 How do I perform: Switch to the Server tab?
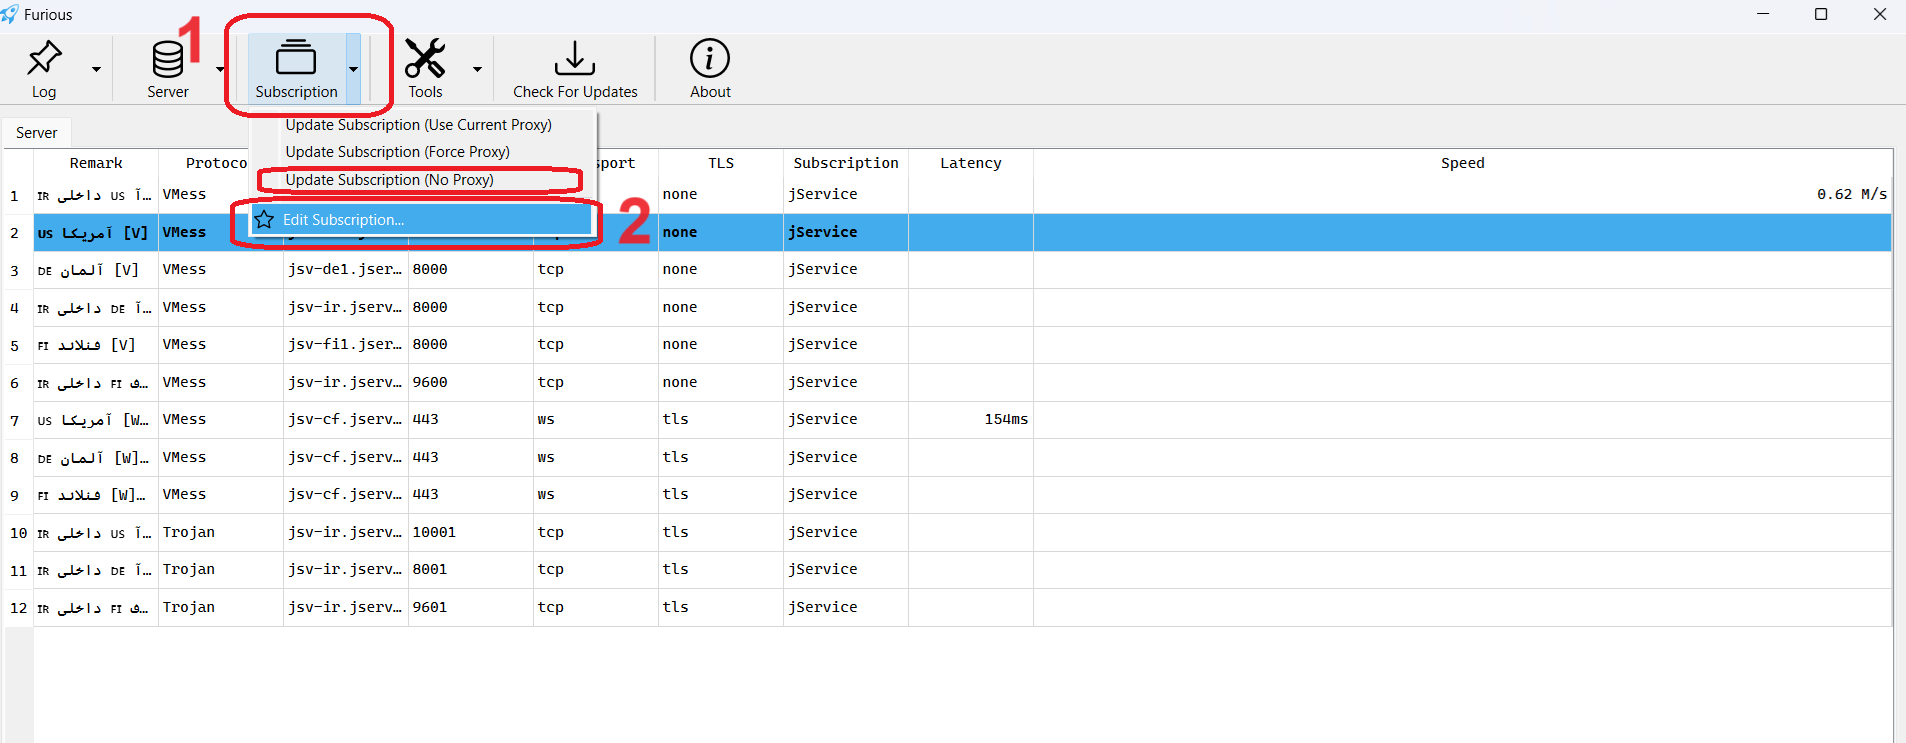click(x=37, y=133)
